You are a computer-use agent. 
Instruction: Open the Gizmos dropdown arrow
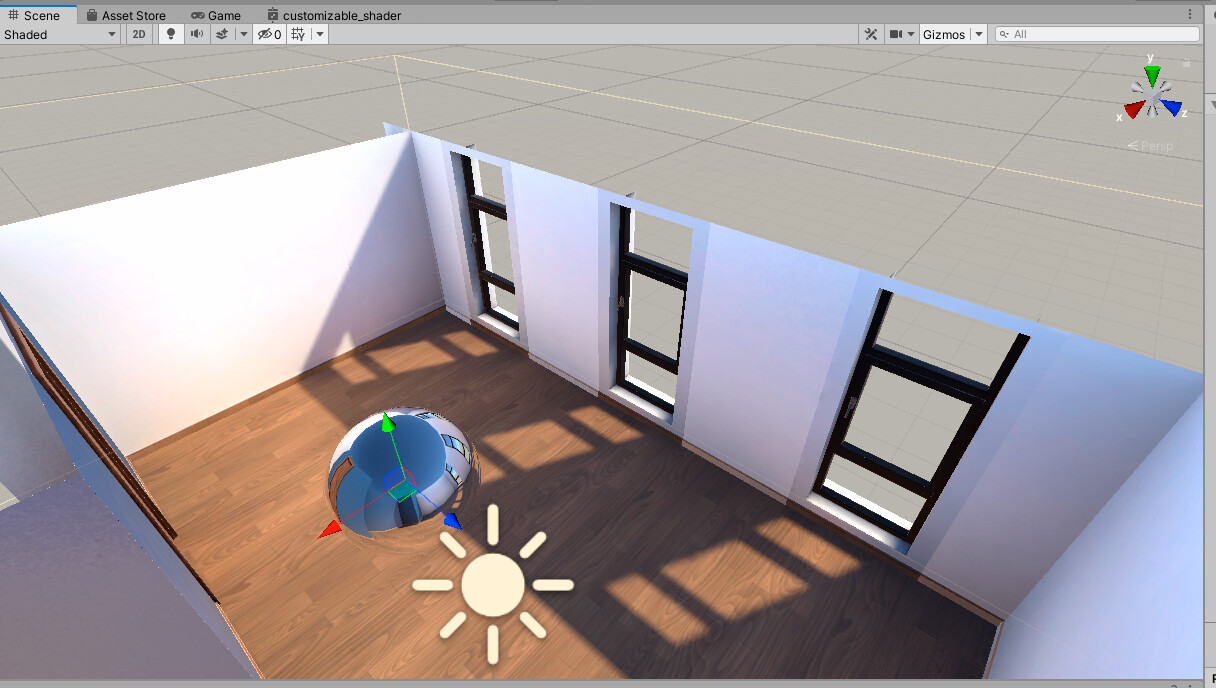(x=977, y=33)
